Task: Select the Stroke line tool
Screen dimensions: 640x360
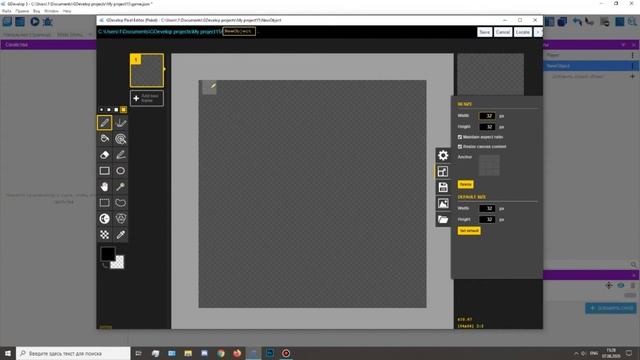Action: [120, 155]
